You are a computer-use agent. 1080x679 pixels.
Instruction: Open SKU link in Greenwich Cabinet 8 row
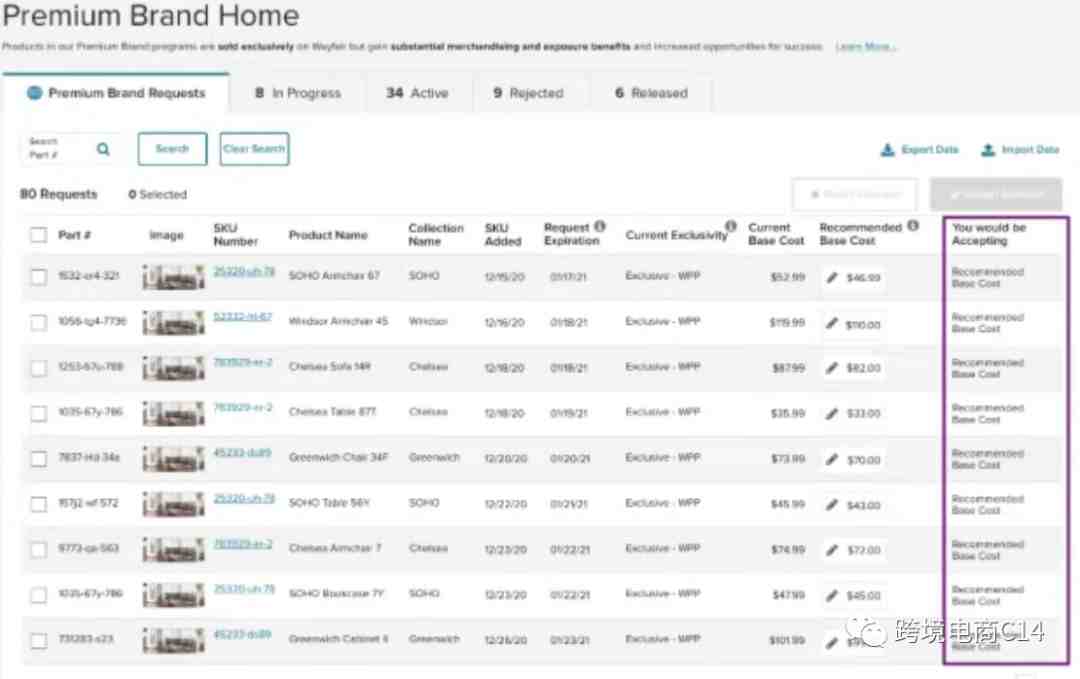pos(242,634)
